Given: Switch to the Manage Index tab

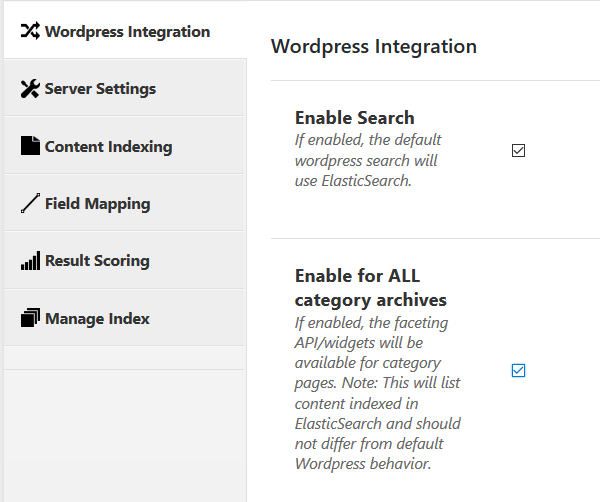Looking at the screenshot, I should [124, 318].
